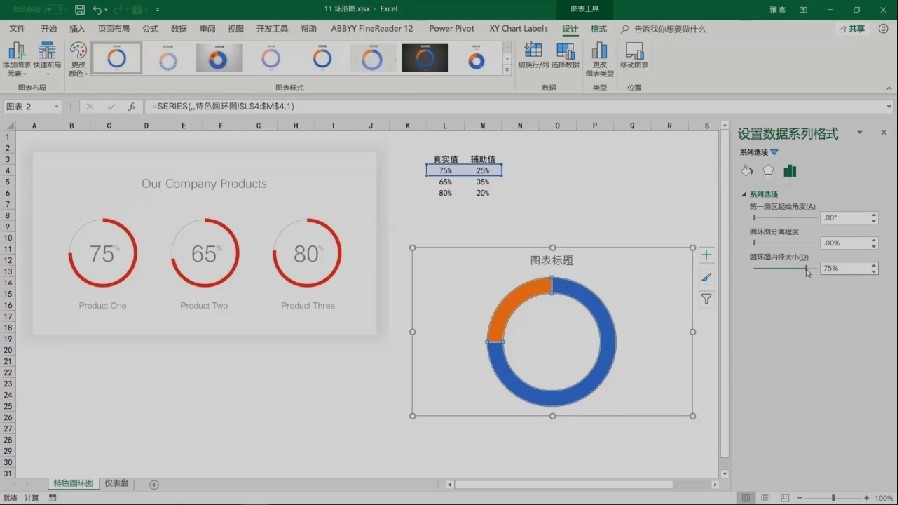Viewport: 898px width, 505px height.
Task: Switch to the Format ribbon tab
Action: (x=598, y=29)
